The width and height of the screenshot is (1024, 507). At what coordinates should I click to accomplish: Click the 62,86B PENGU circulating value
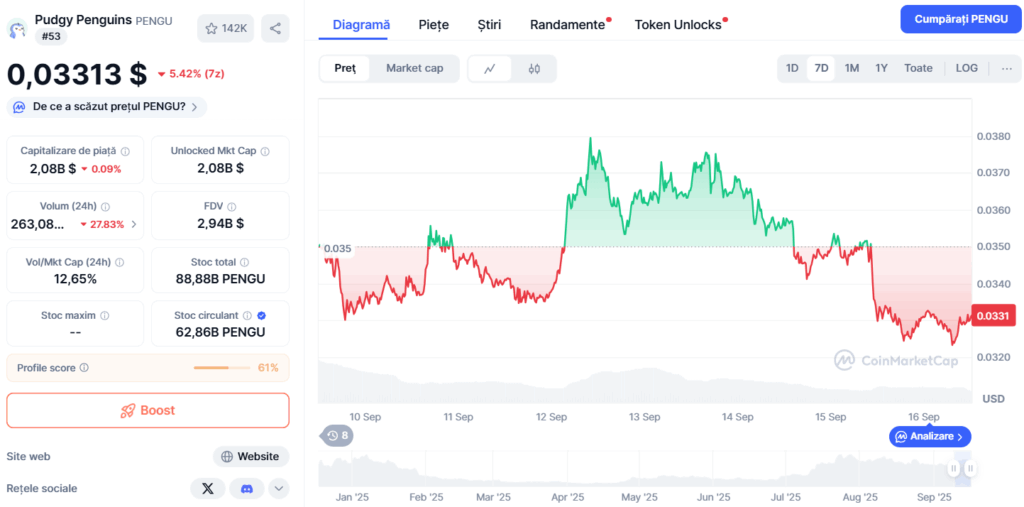point(221,332)
